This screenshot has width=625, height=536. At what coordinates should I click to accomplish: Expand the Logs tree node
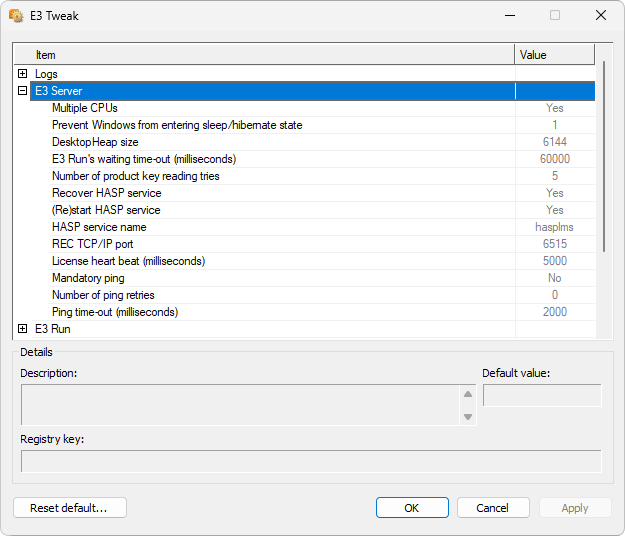[22, 74]
